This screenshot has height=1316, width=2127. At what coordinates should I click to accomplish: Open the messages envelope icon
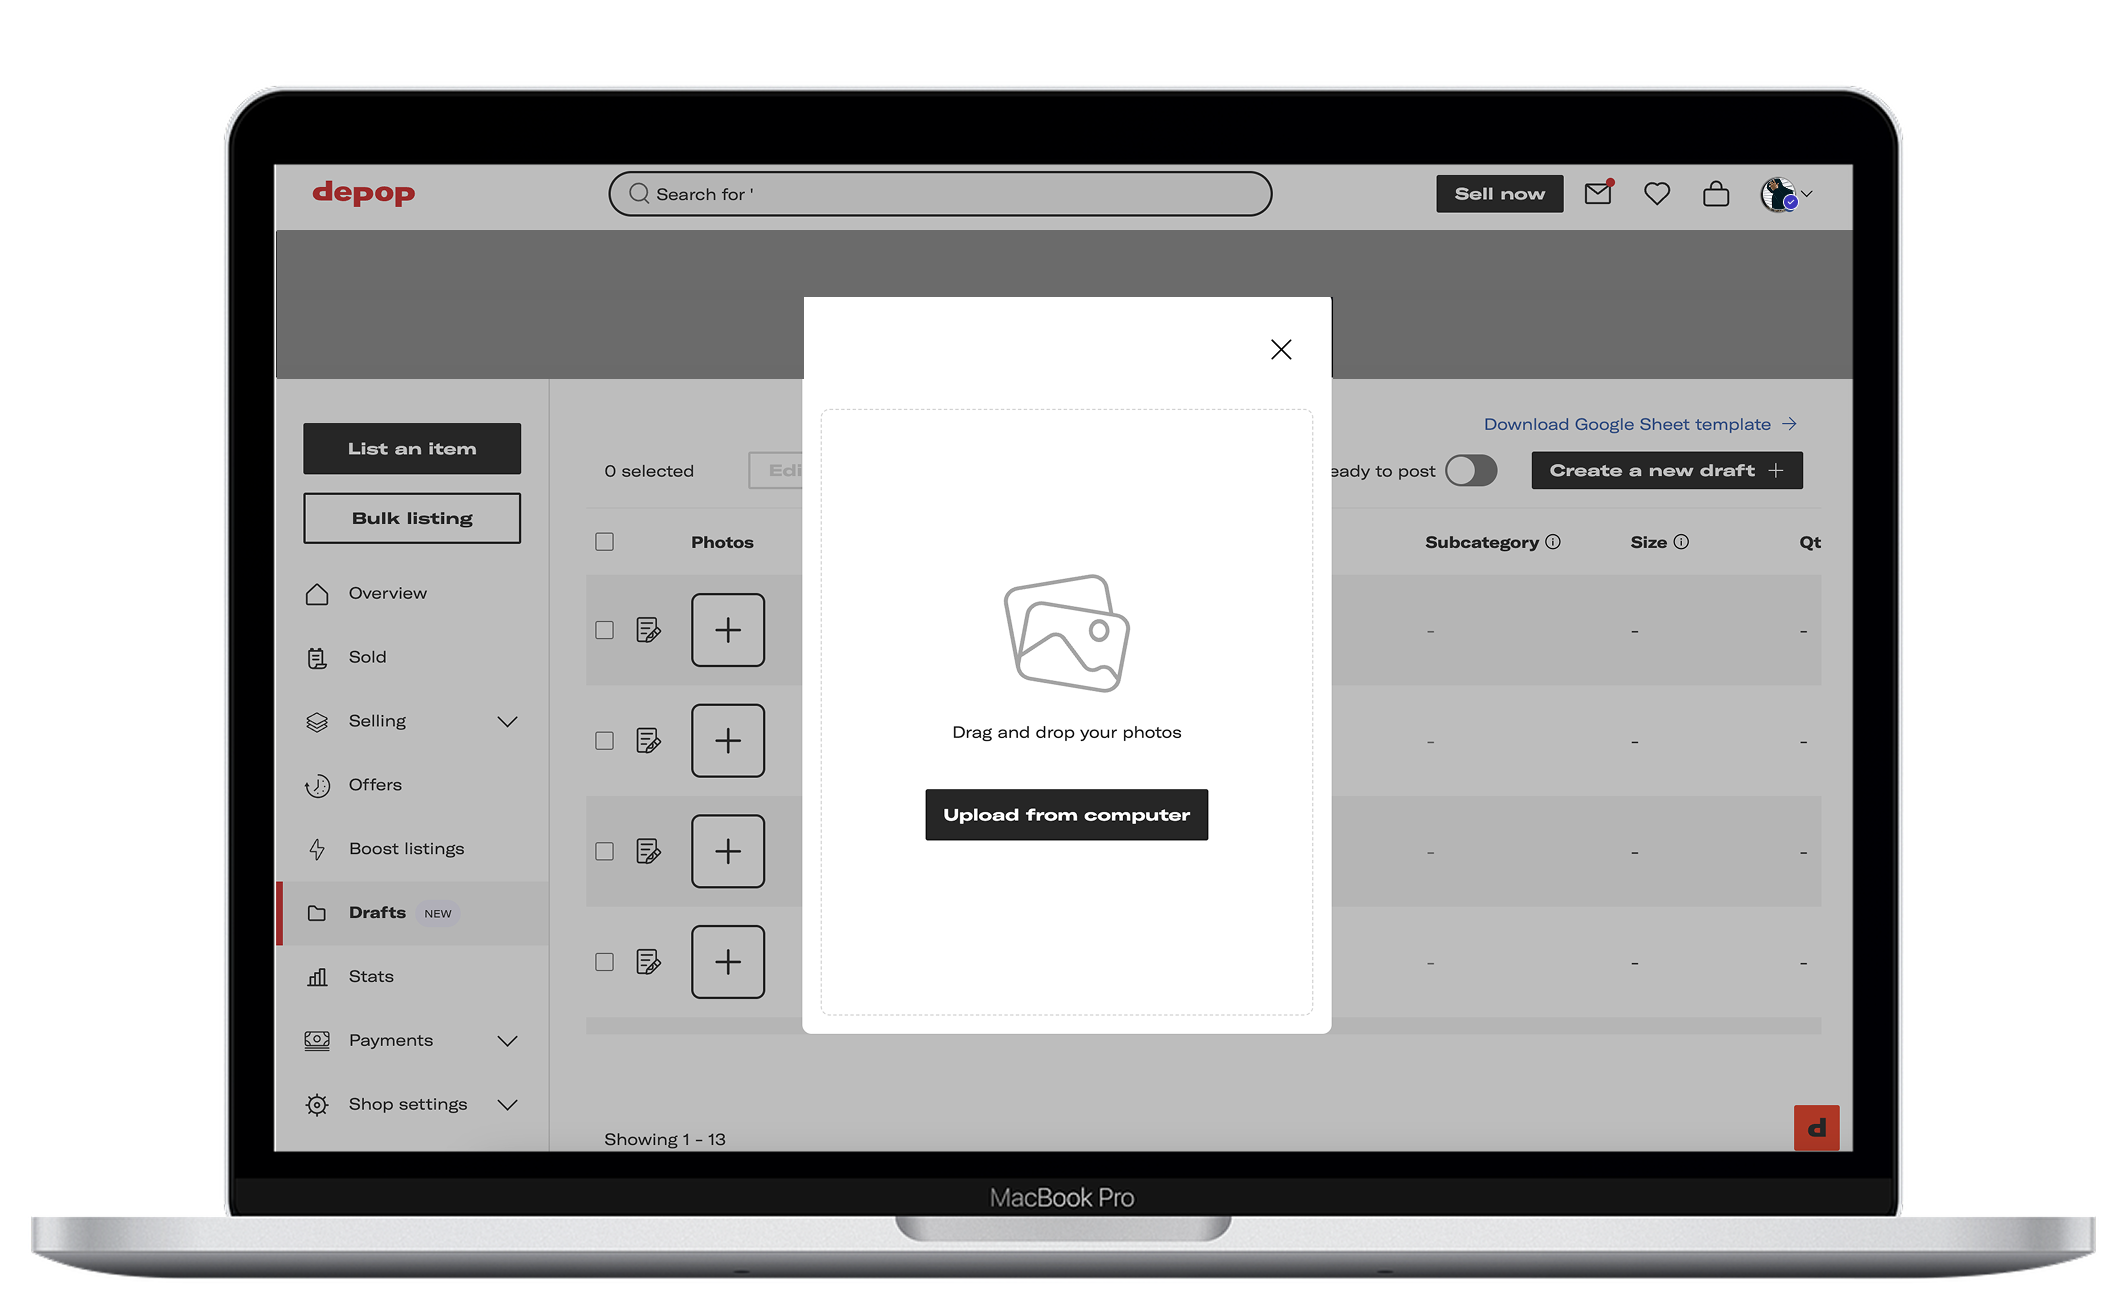(x=1597, y=193)
